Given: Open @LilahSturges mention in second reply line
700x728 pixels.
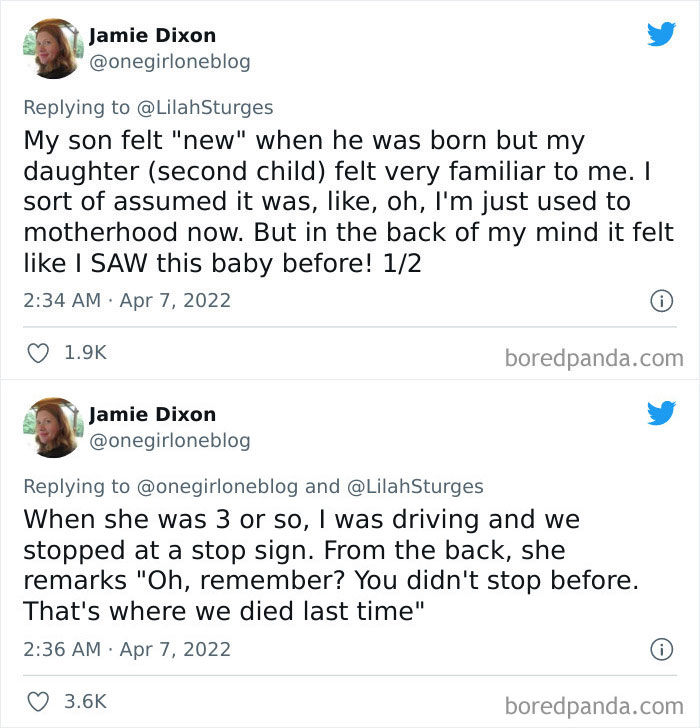Looking at the screenshot, I should click(x=414, y=486).
